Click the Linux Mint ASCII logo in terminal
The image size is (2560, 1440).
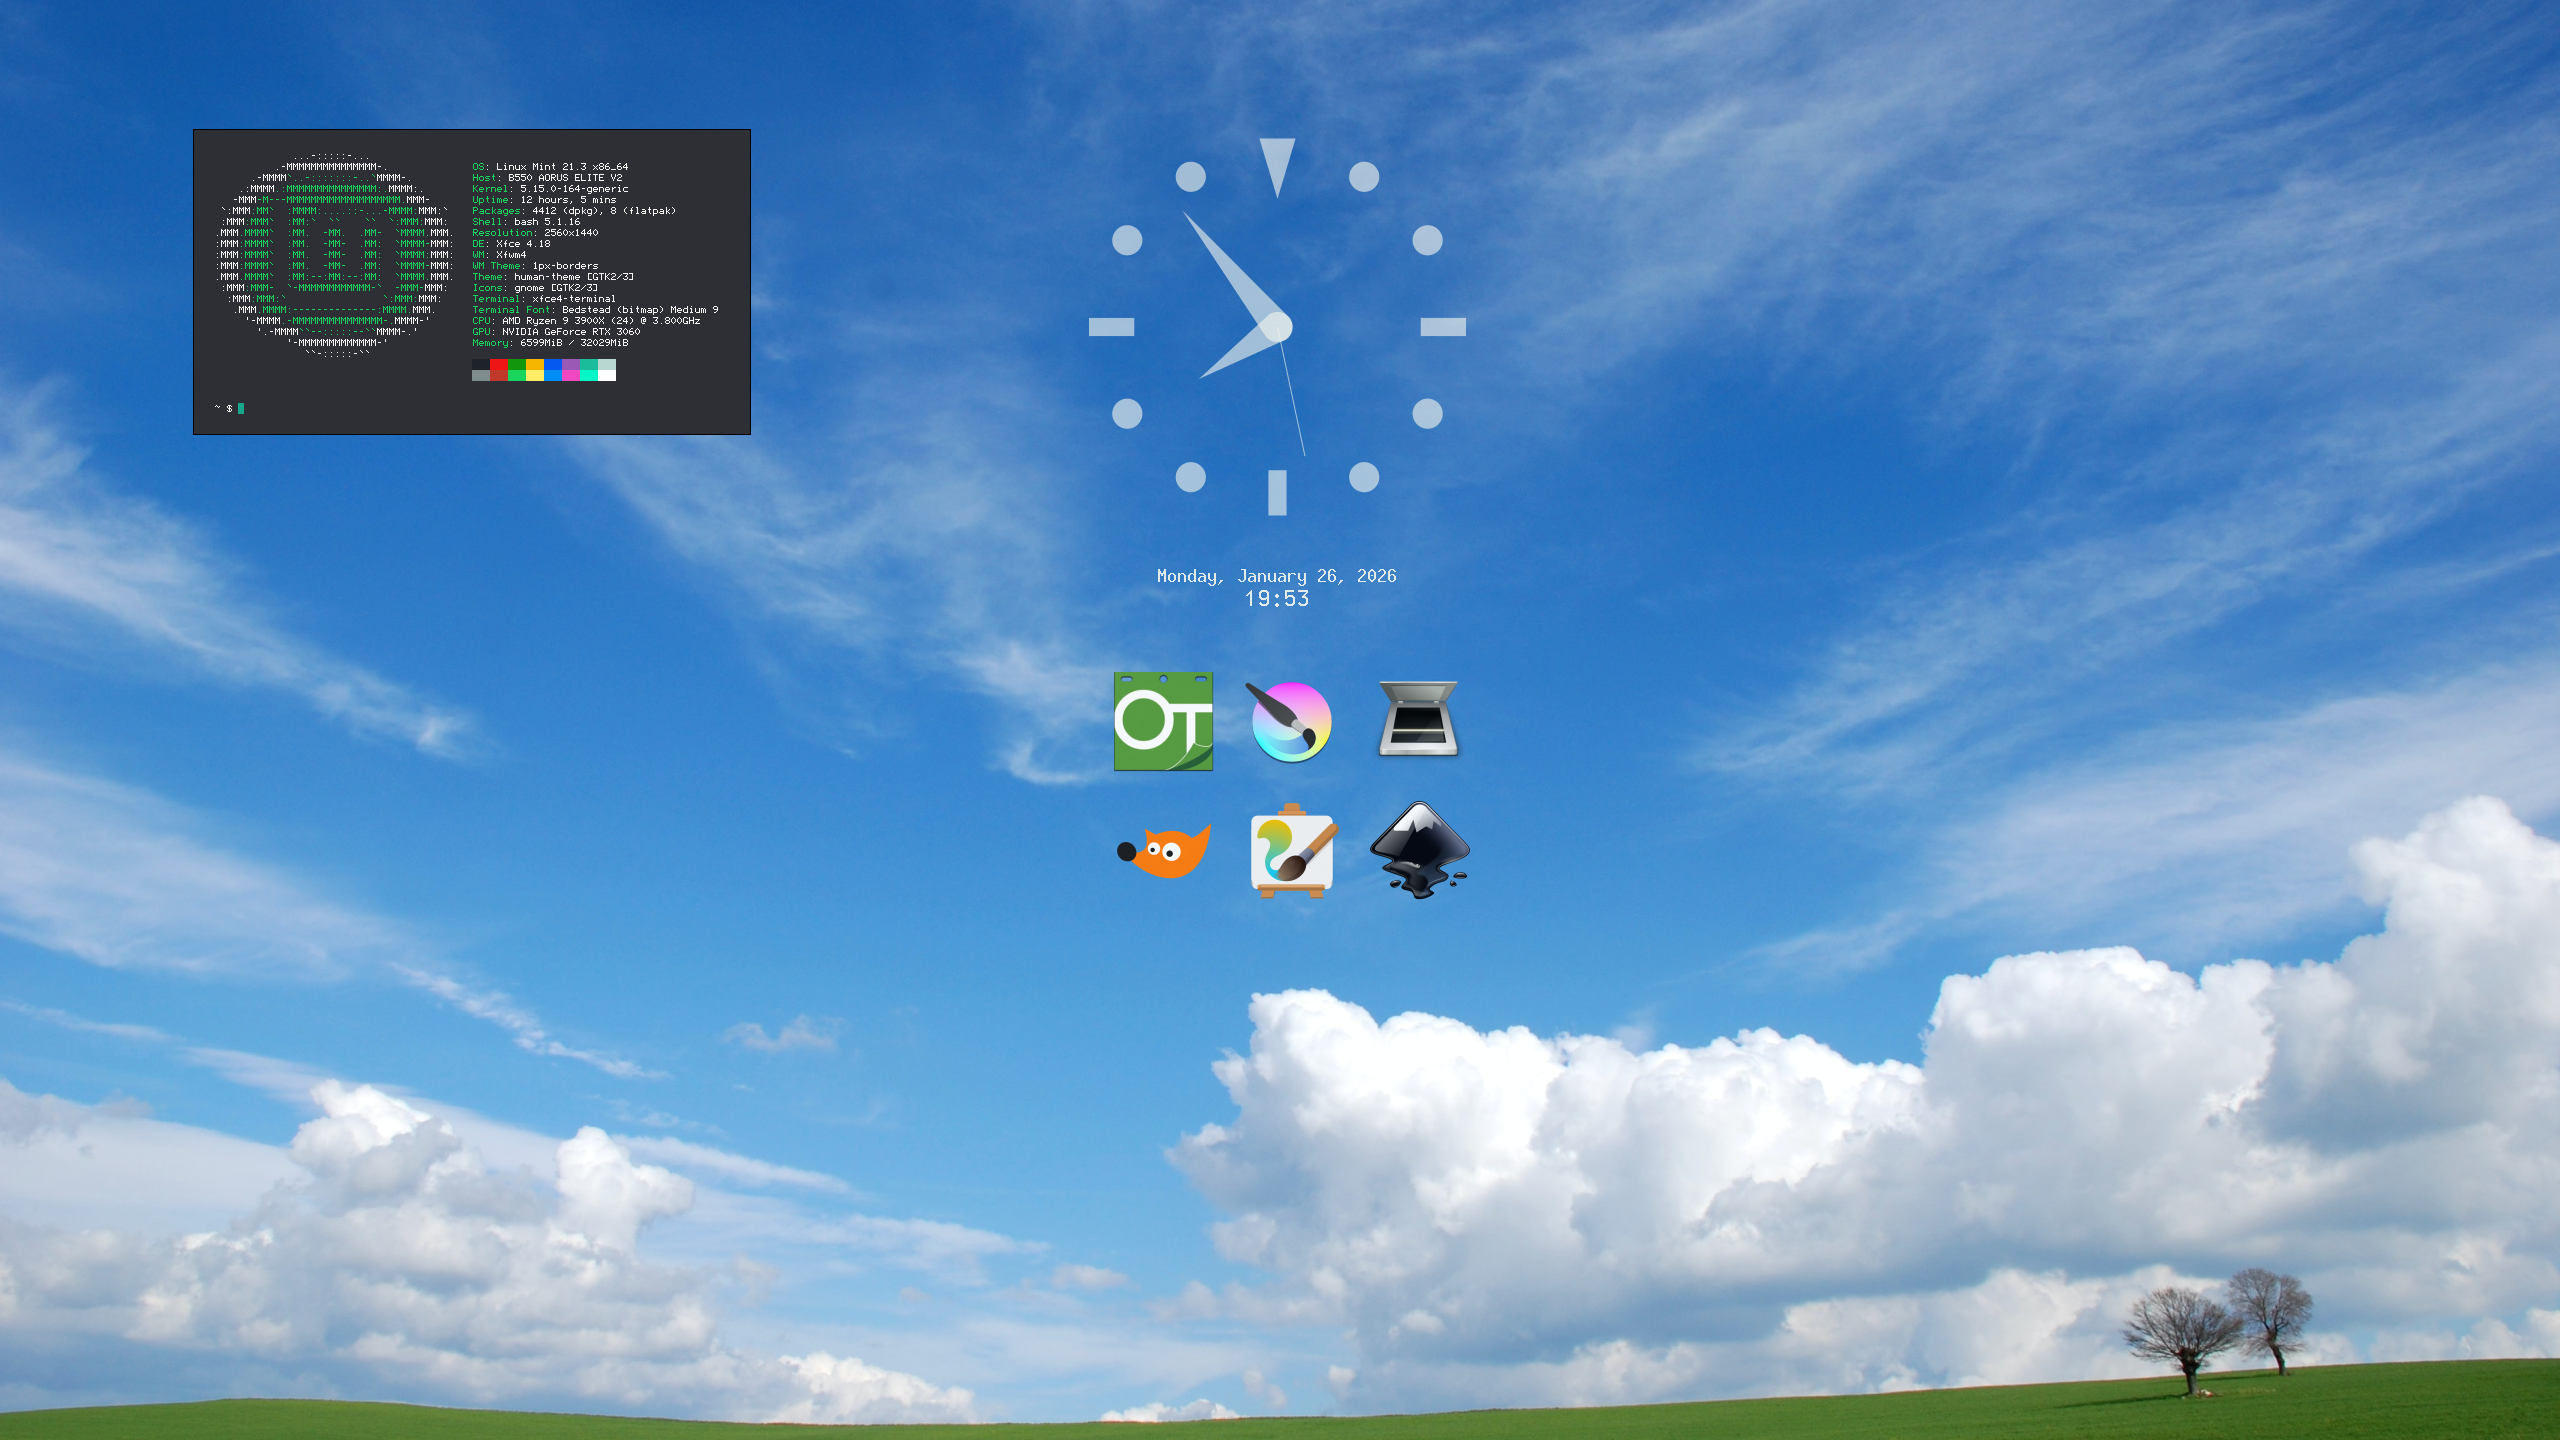pos(335,255)
